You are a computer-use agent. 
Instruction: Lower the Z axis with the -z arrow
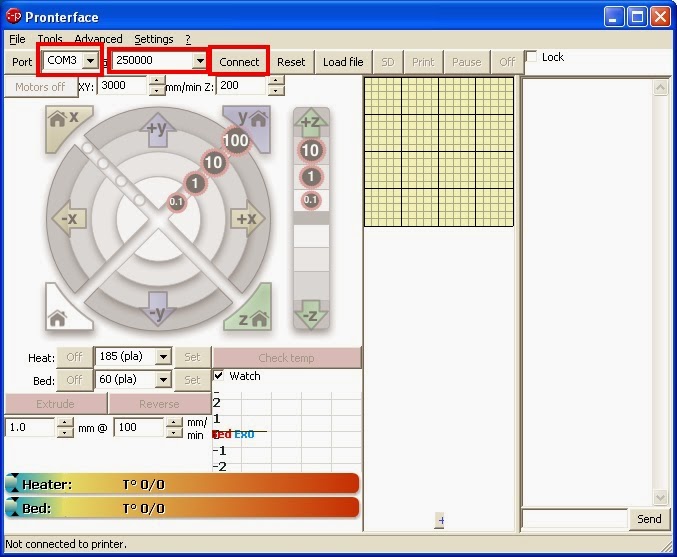click(311, 315)
